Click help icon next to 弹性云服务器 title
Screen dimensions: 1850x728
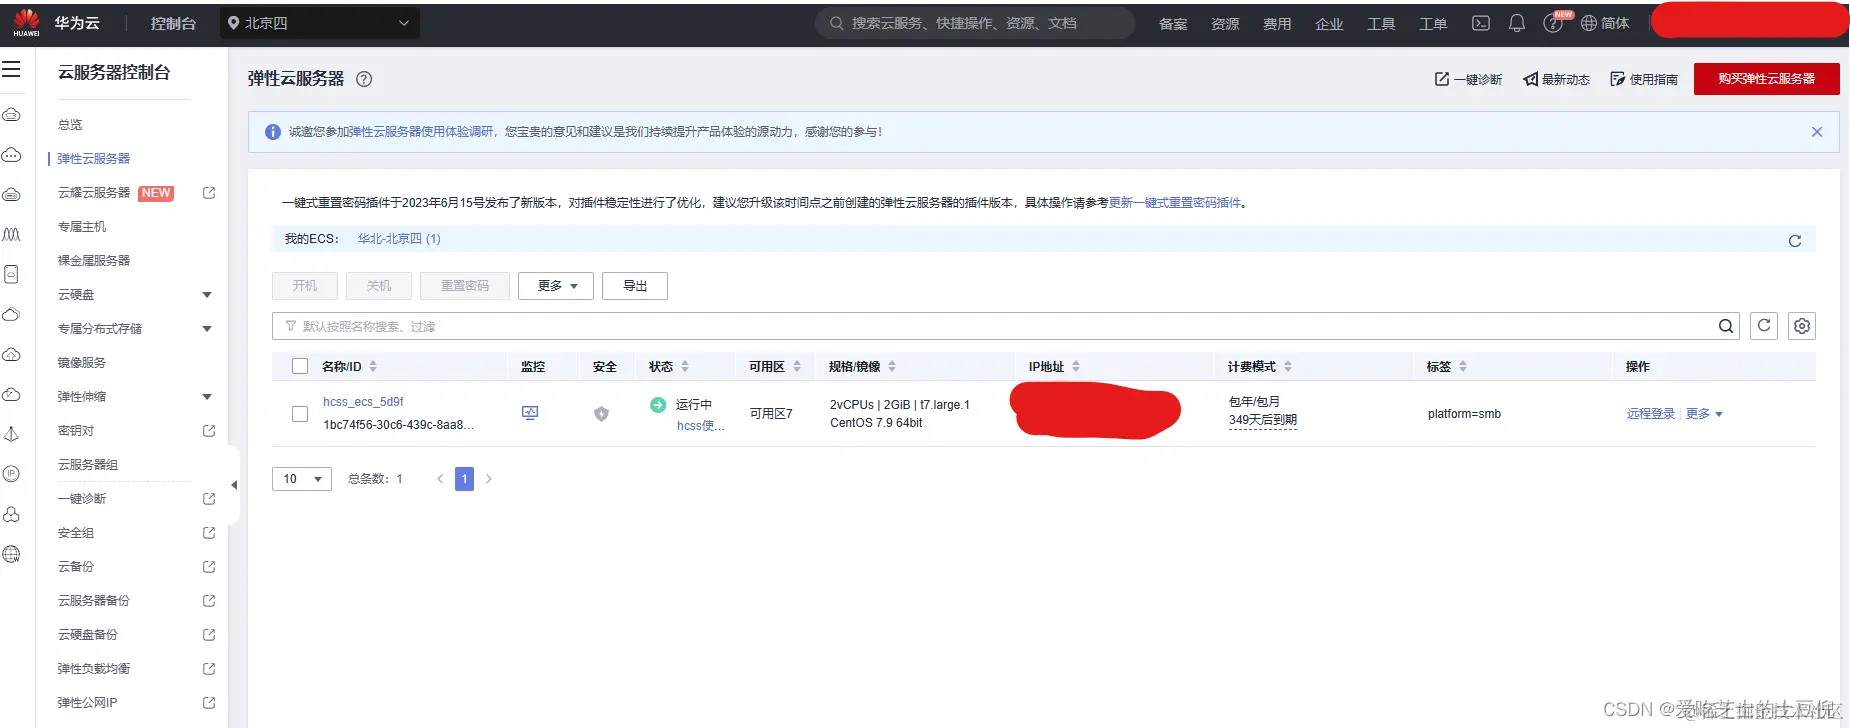364,79
